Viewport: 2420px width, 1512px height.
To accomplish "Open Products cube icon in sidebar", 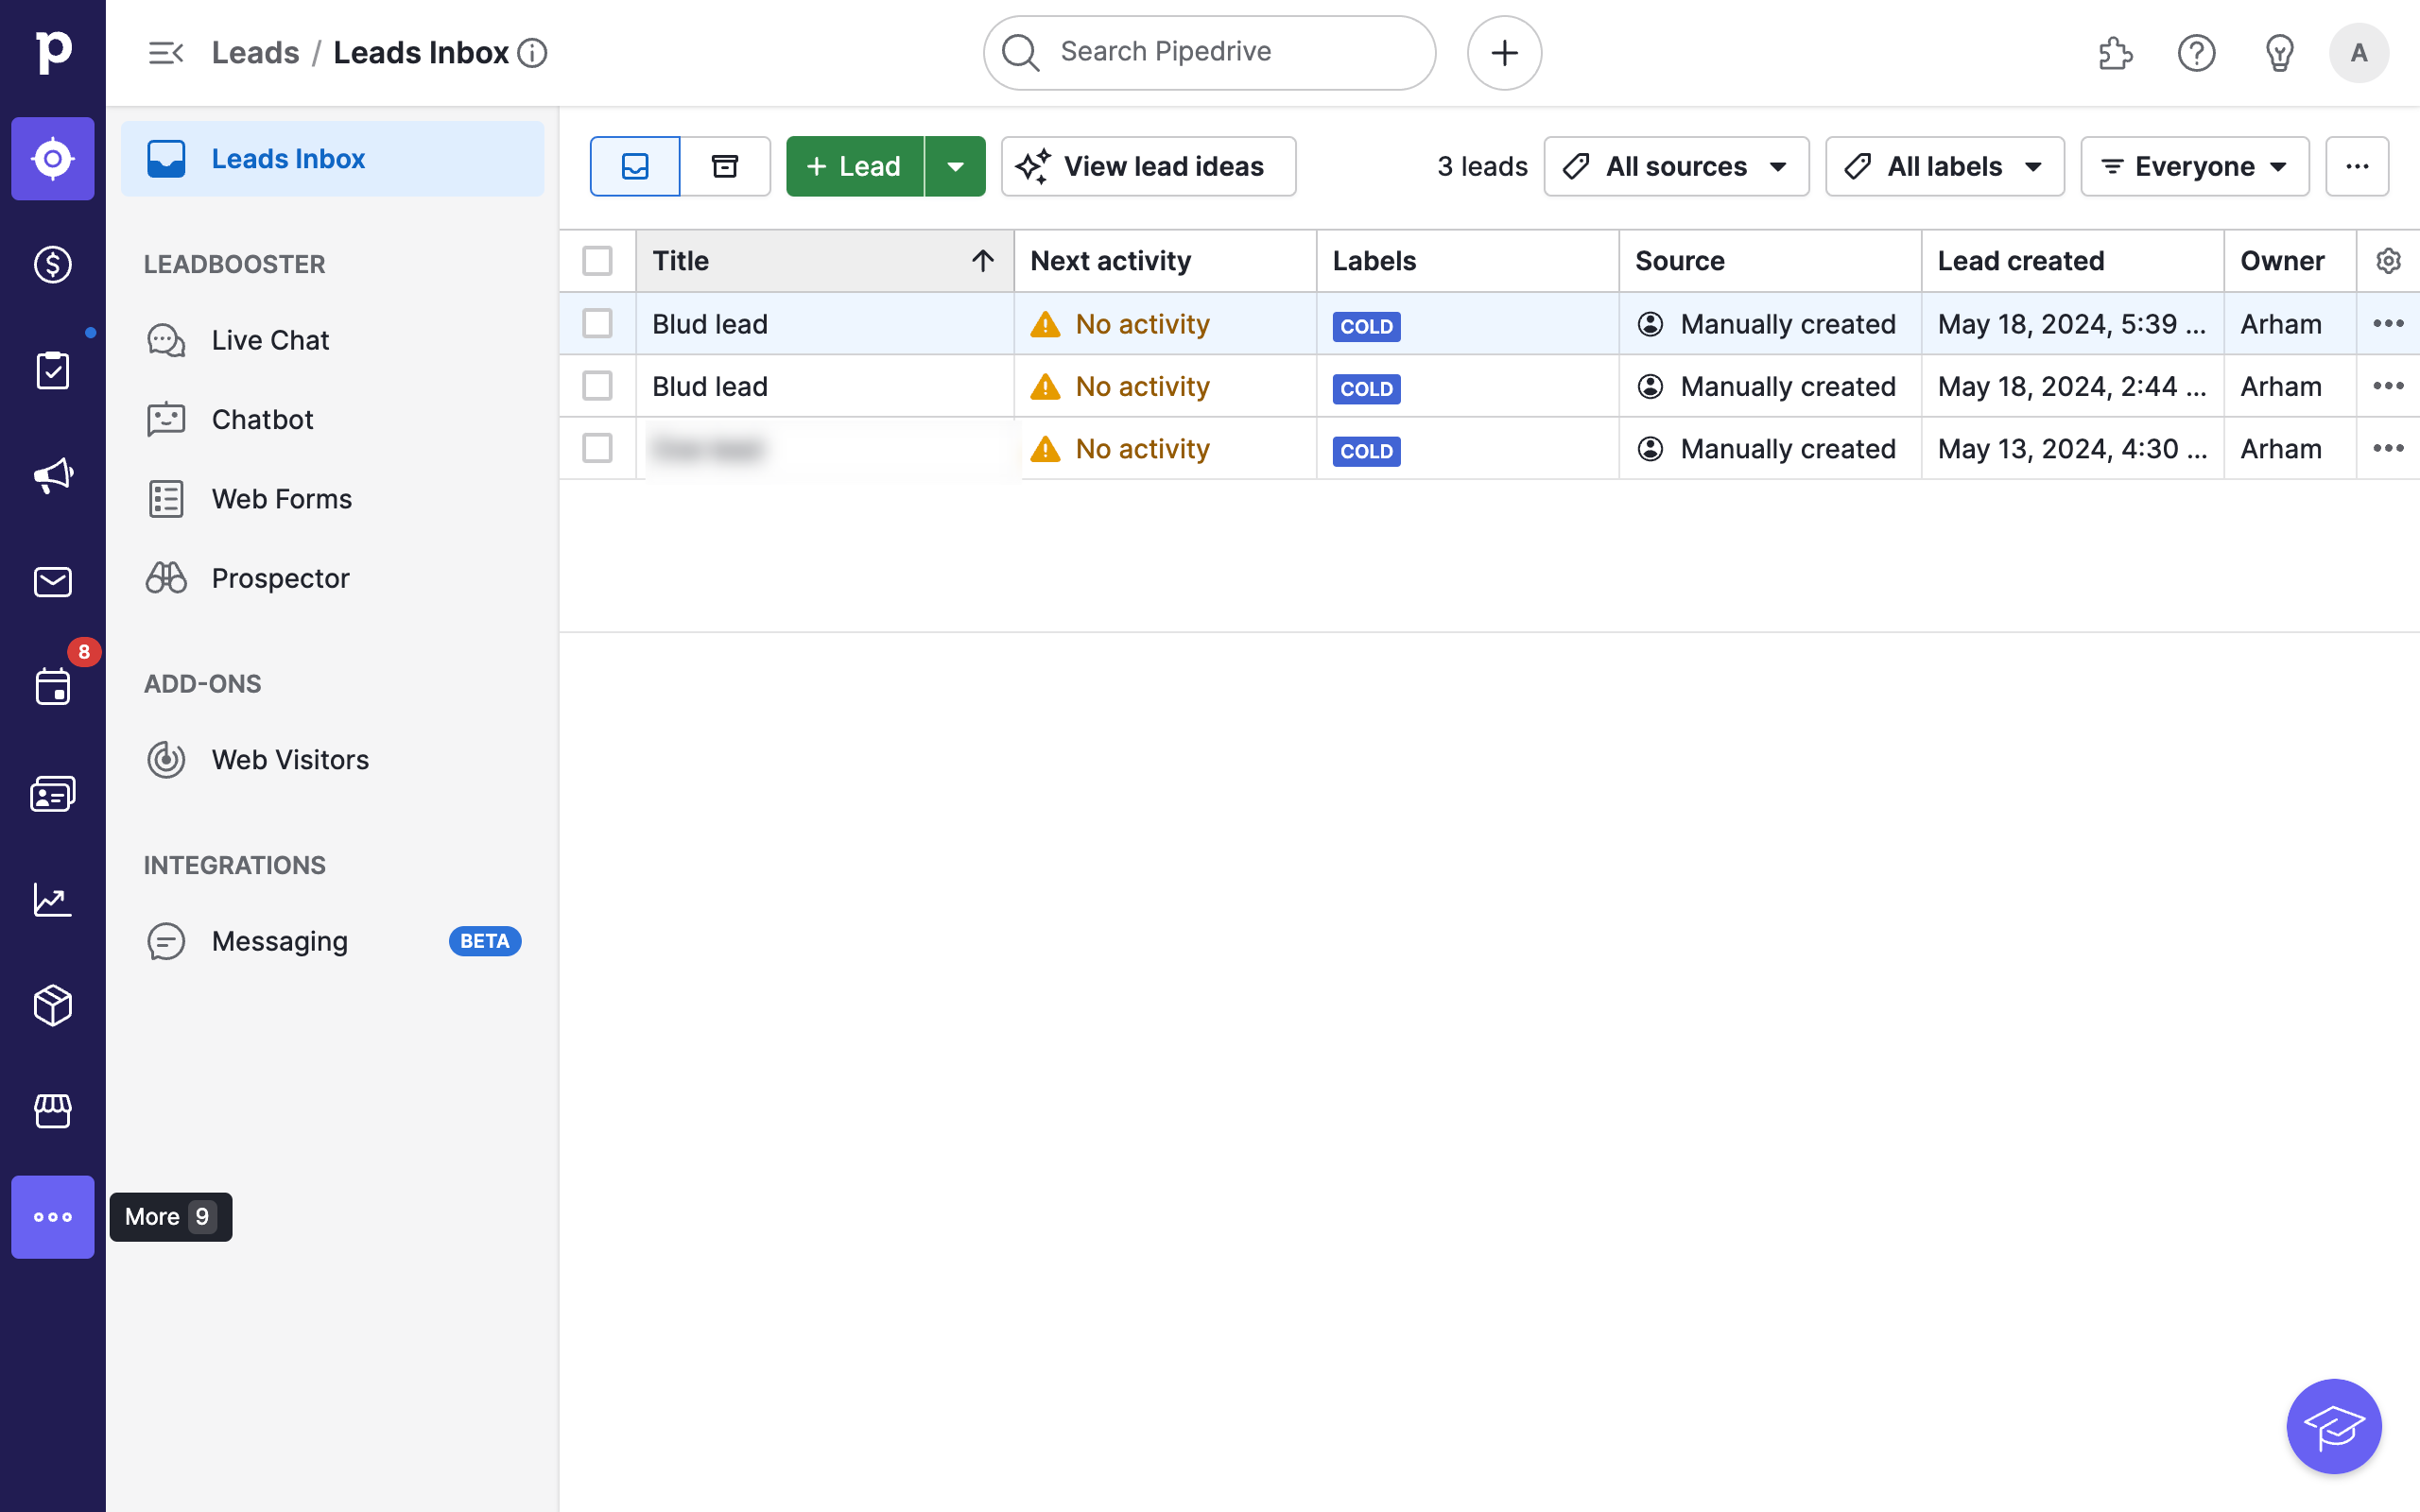I will (52, 1005).
